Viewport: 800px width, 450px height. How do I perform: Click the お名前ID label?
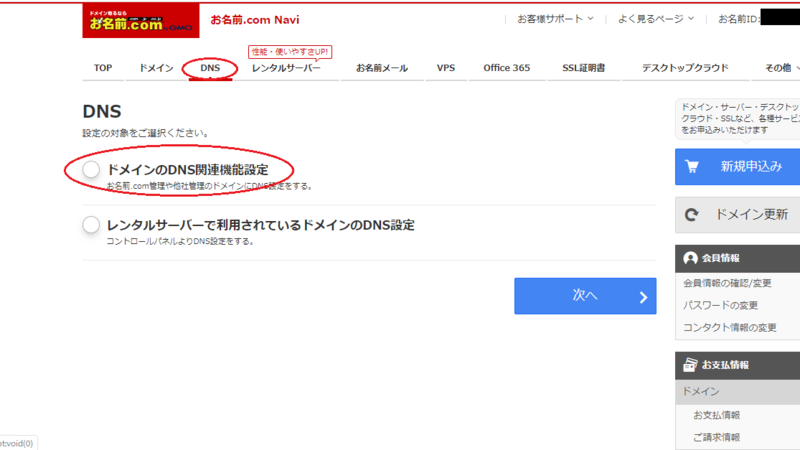click(739, 19)
